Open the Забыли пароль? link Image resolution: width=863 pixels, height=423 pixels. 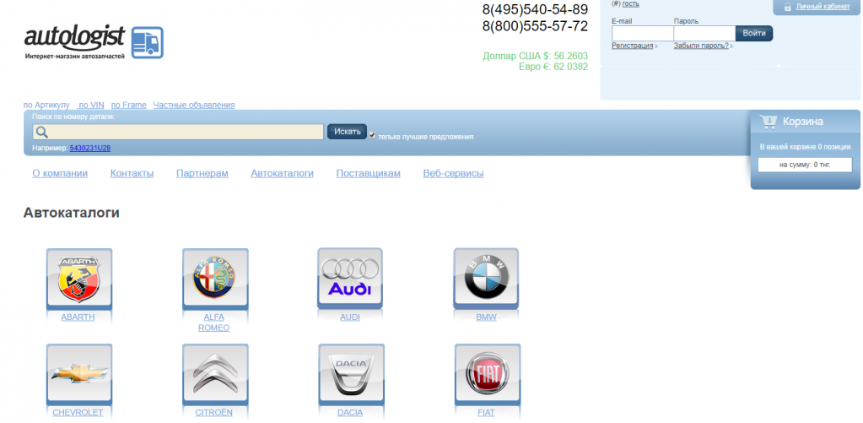pyautogui.click(x=701, y=46)
